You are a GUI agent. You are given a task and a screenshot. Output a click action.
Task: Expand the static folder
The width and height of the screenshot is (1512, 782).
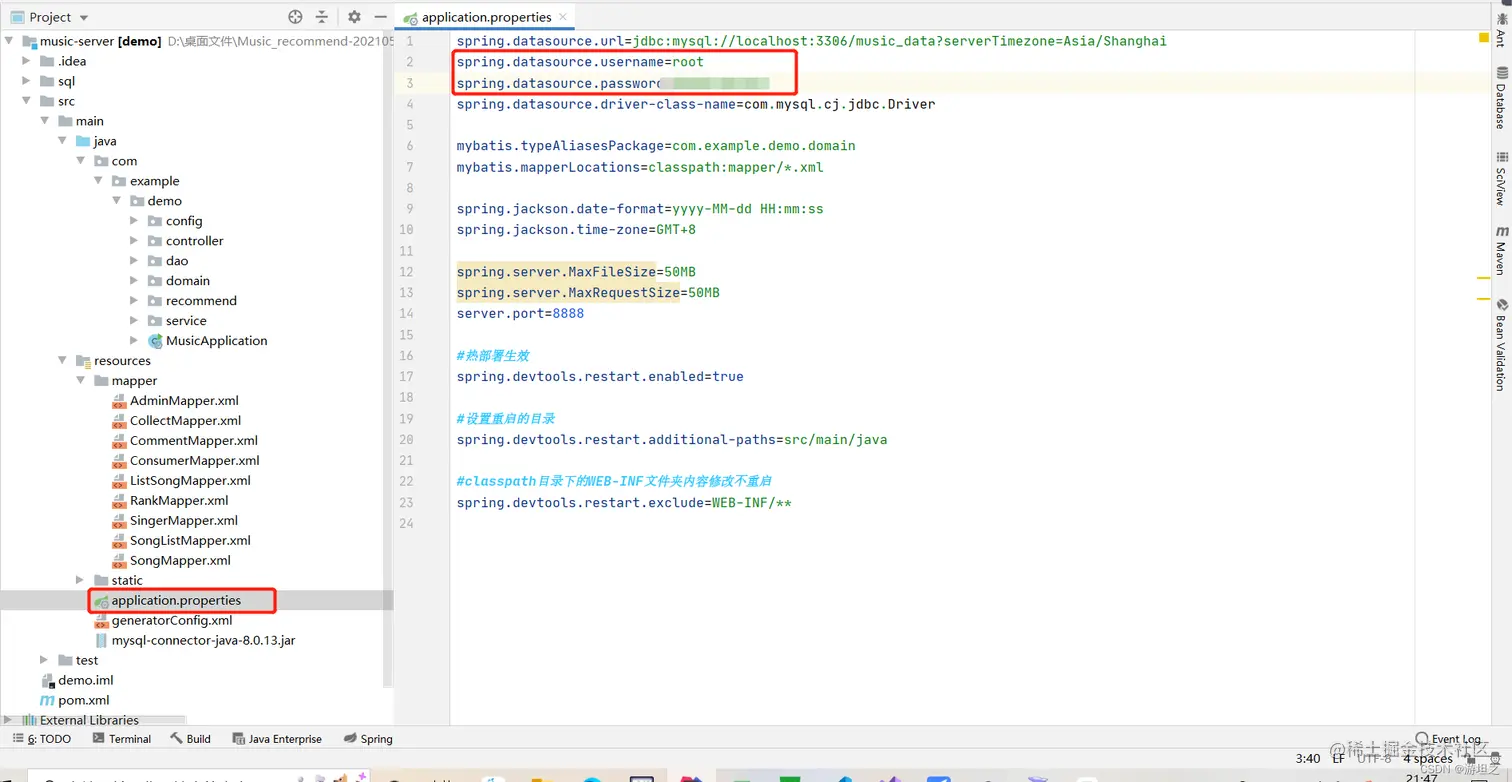(81, 580)
